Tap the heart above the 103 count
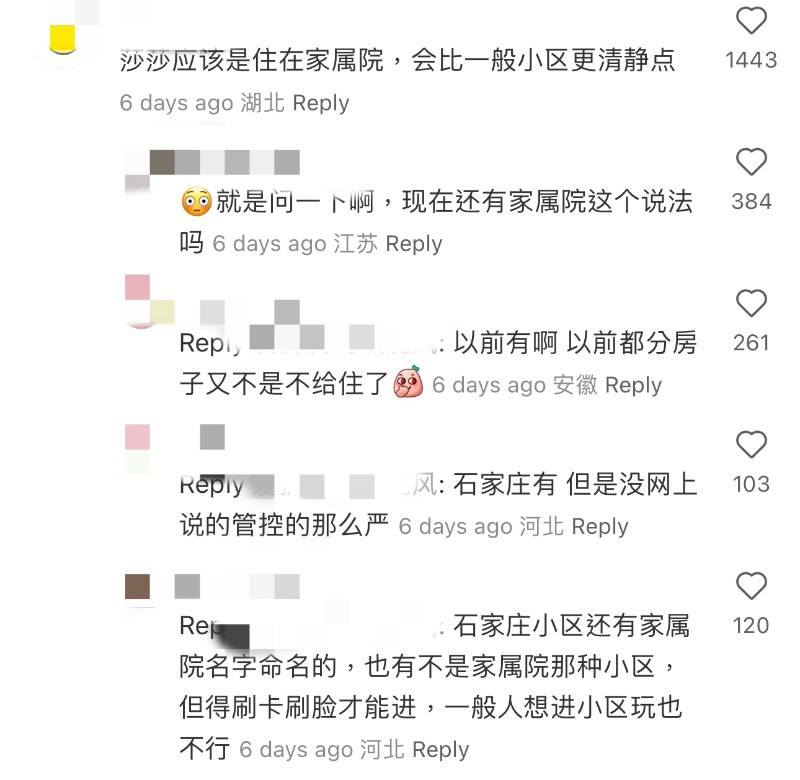Viewport: 800px width, 780px height. (x=751, y=444)
